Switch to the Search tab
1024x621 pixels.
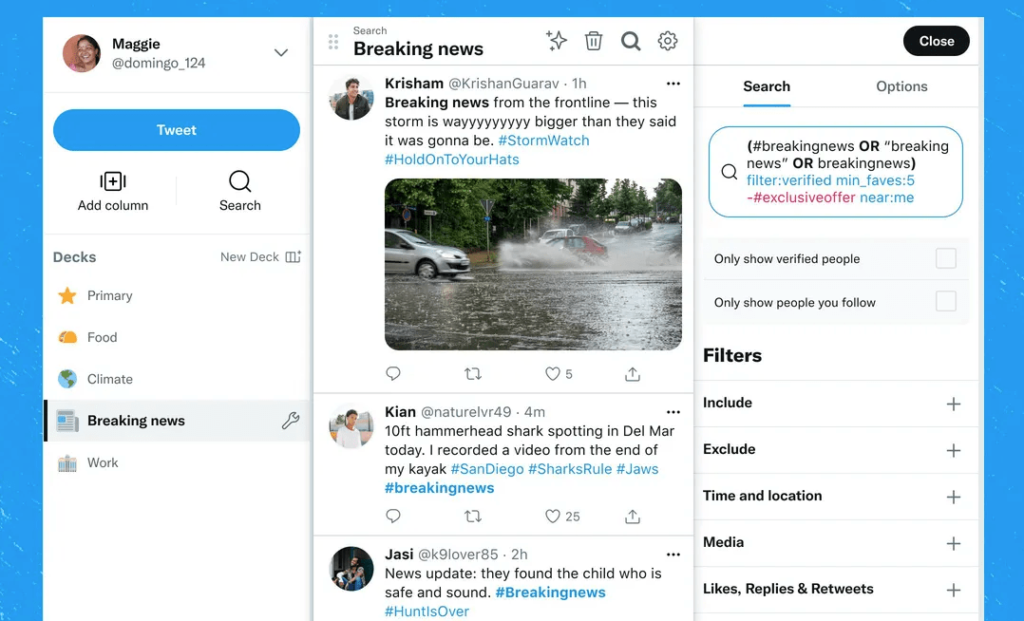coord(766,86)
